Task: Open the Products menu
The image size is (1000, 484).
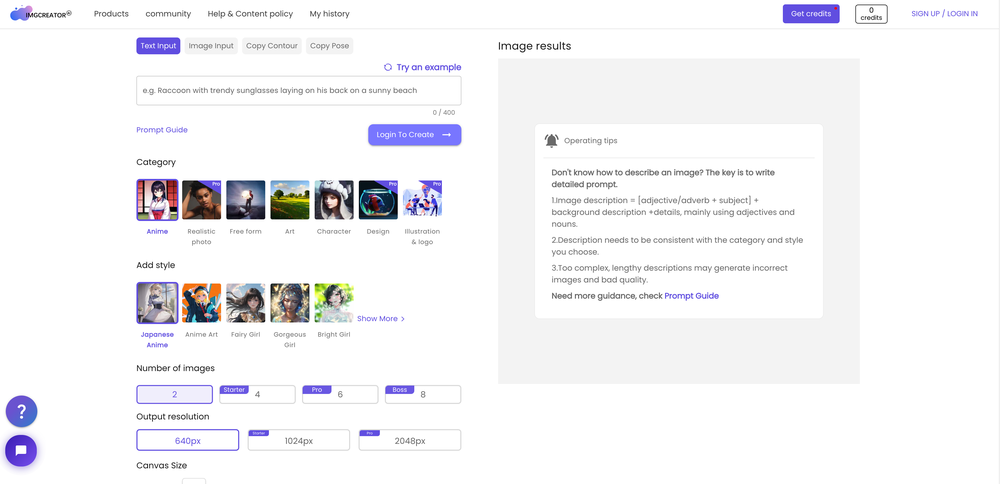Action: (x=111, y=13)
